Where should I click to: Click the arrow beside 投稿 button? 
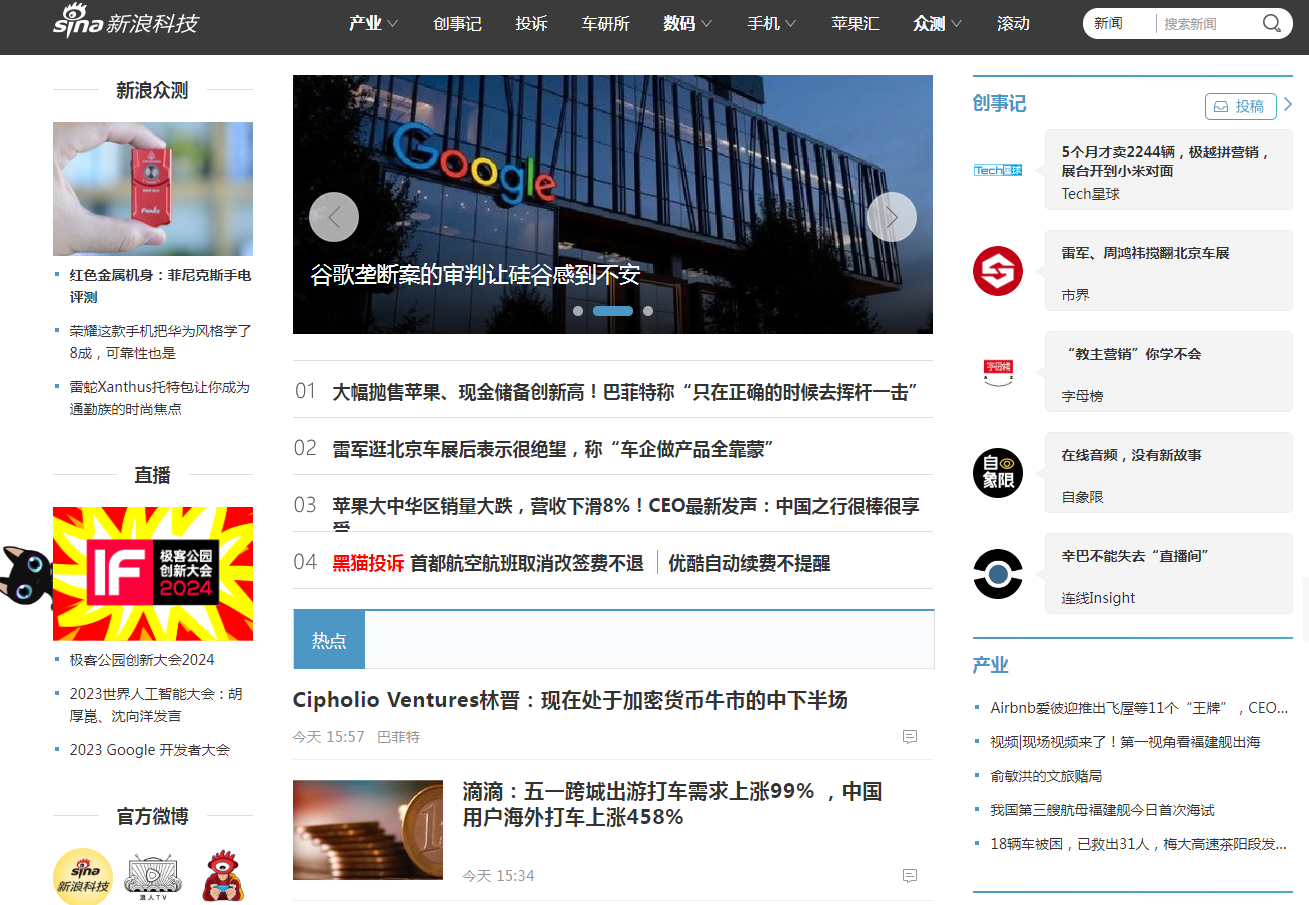1288,104
